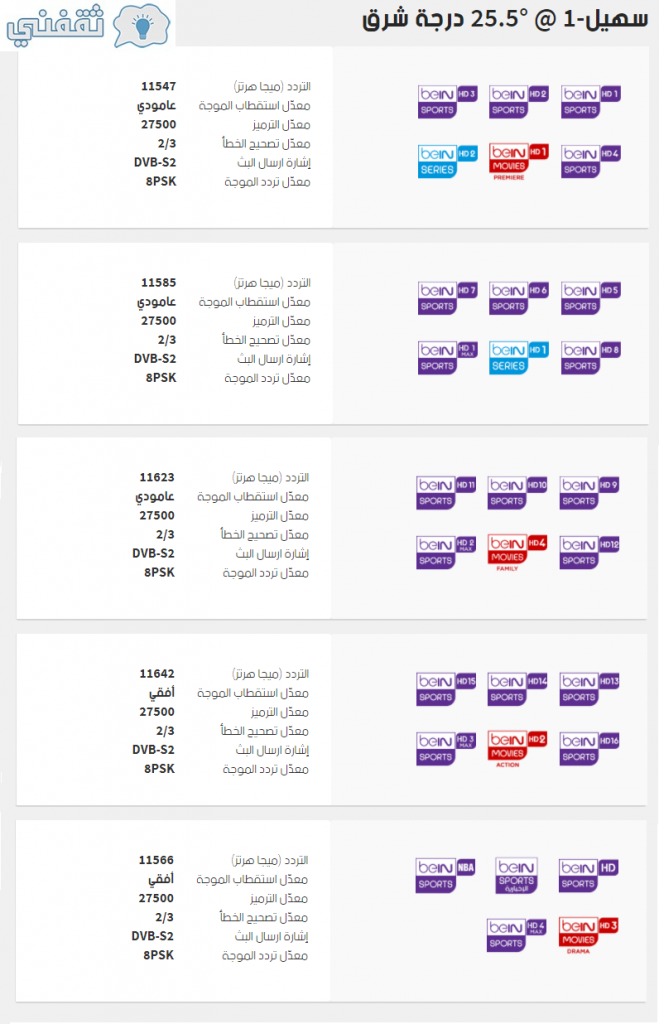Viewport: 659px width, 1024px height.
Task: Click the beIN Sports HD 15 logo
Action: point(446,689)
